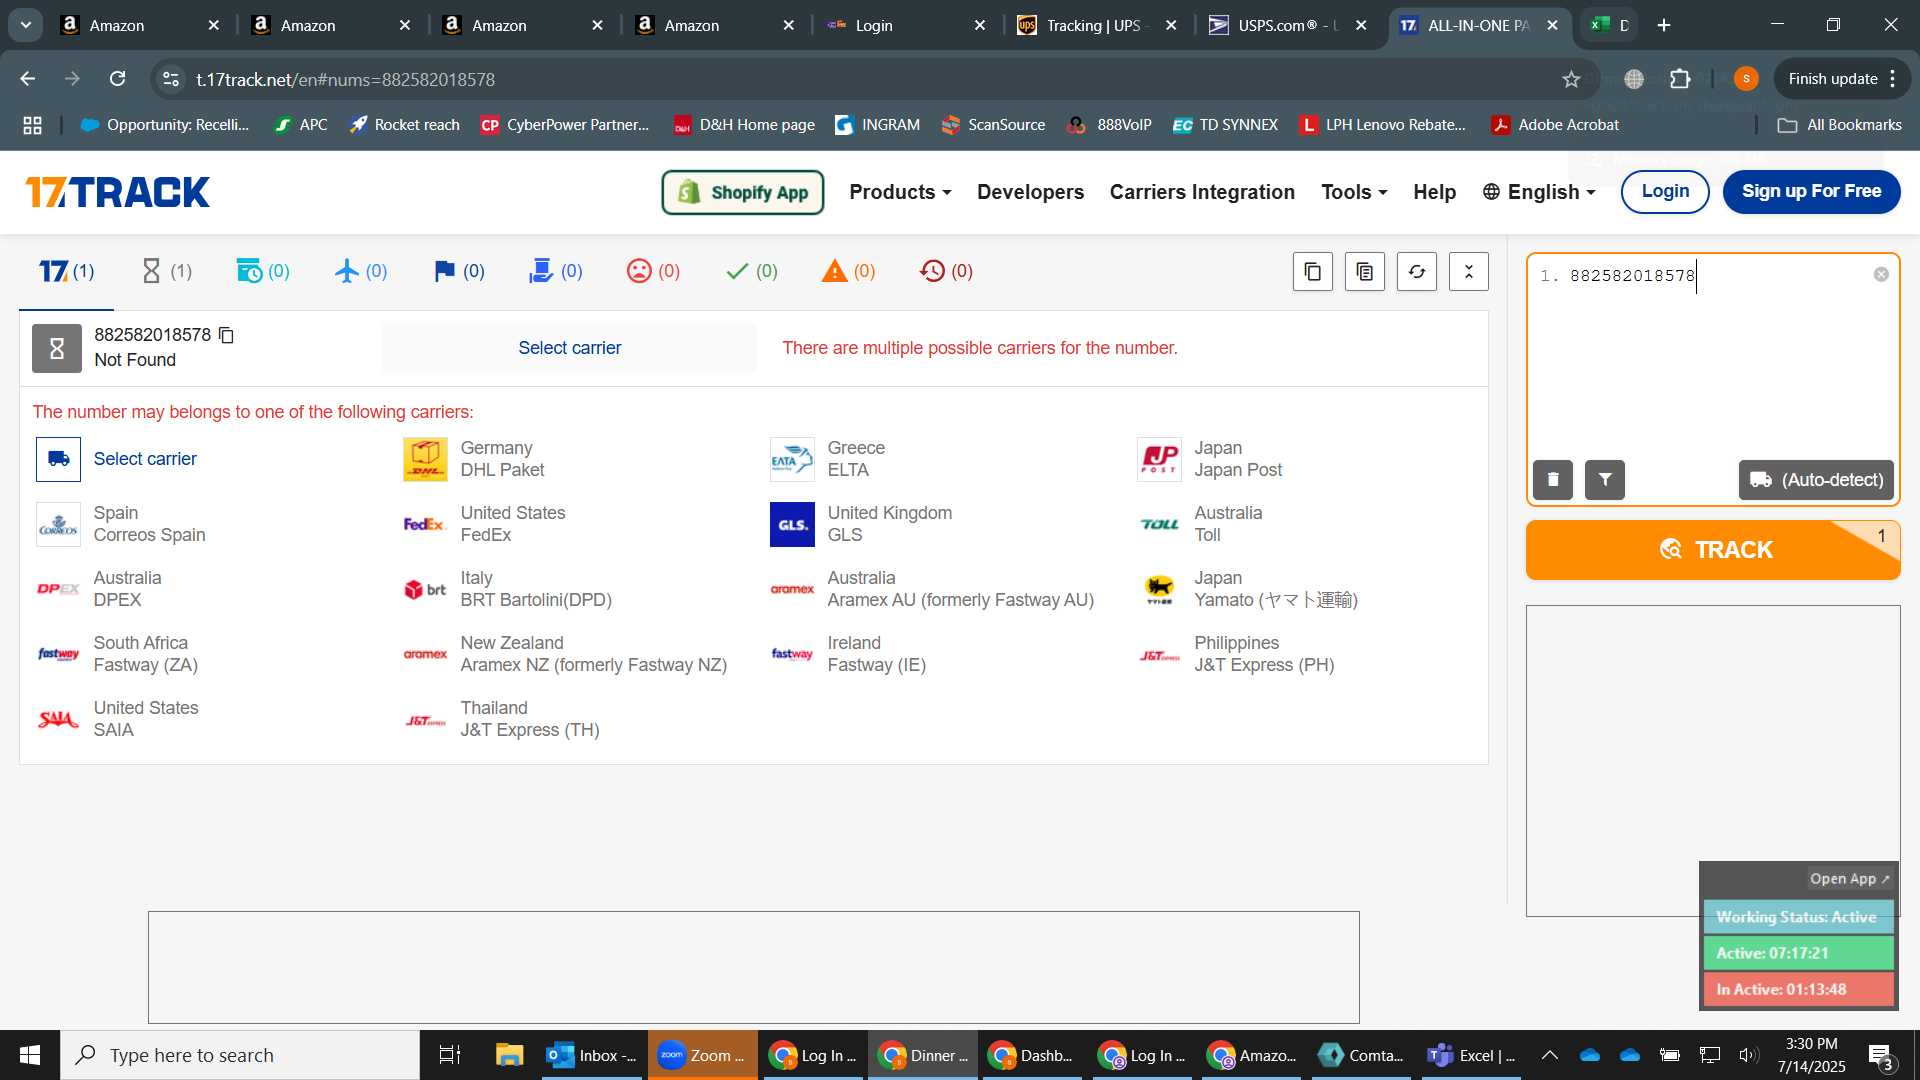Choose Australia Toll carrier

1200,524
